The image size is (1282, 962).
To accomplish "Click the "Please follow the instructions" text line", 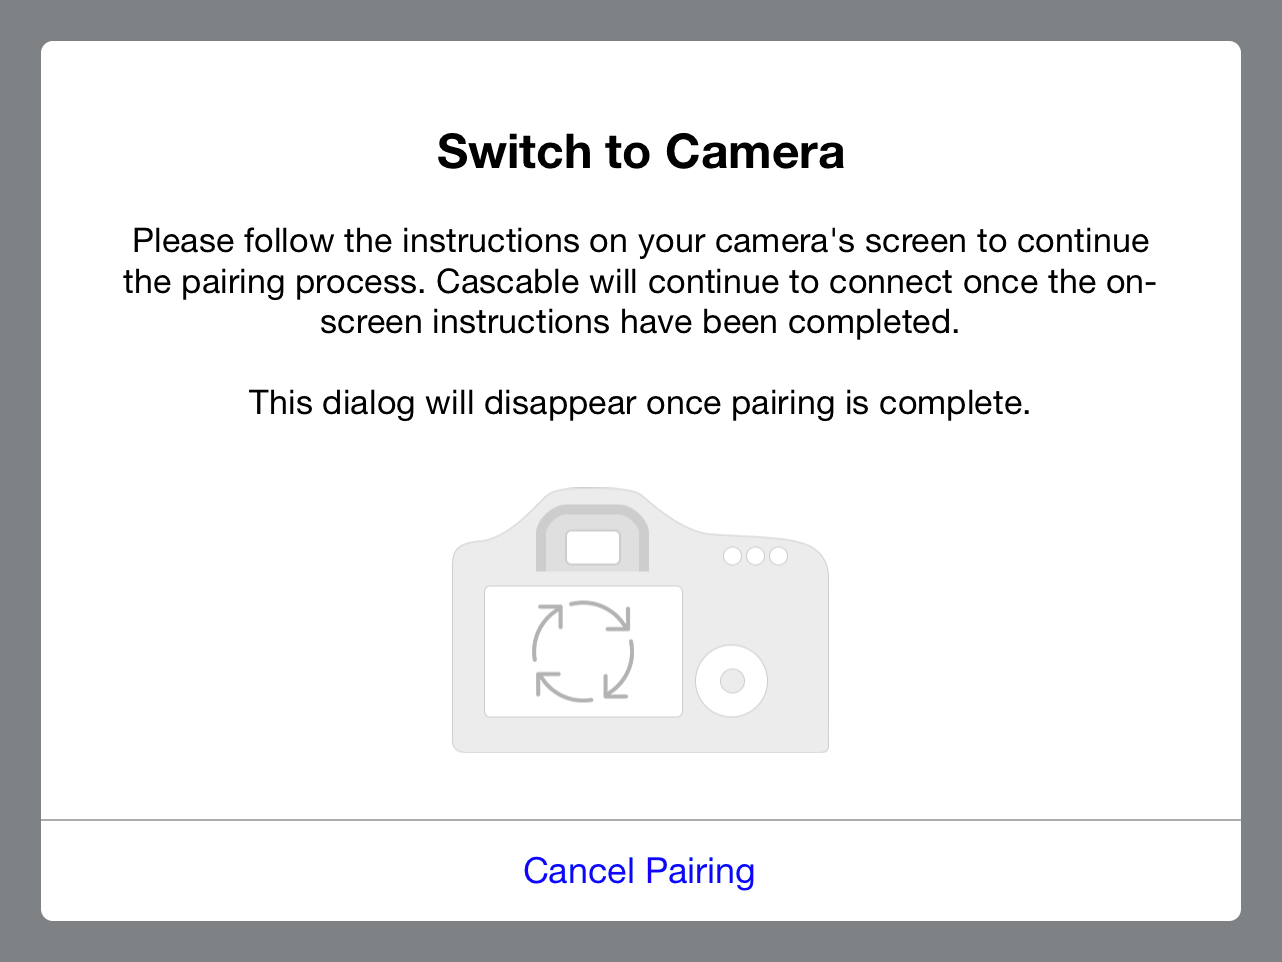I will [640, 241].
